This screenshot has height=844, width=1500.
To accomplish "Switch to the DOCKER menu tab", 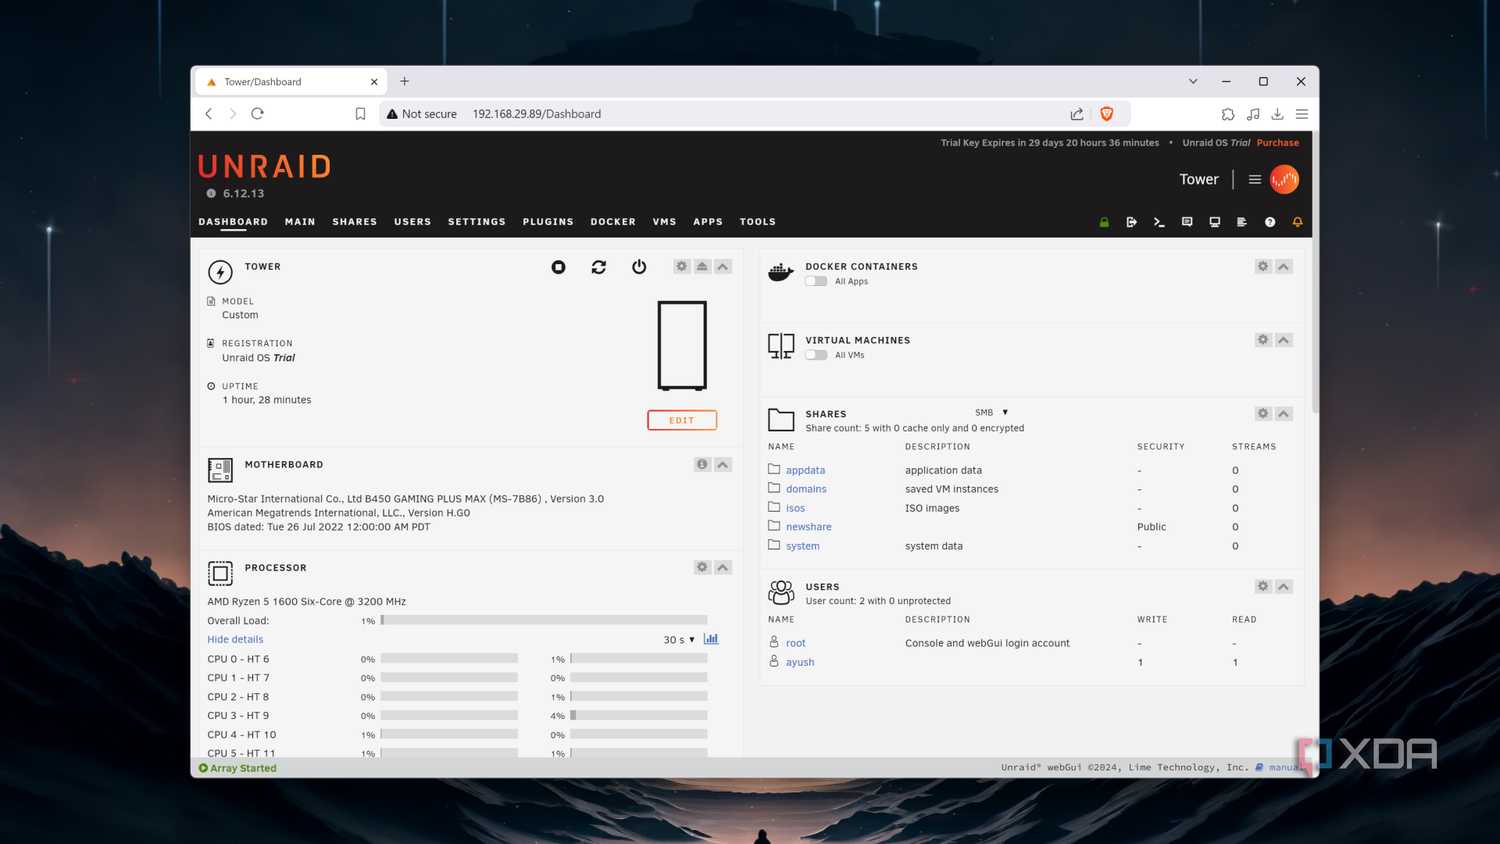I will pyautogui.click(x=613, y=222).
